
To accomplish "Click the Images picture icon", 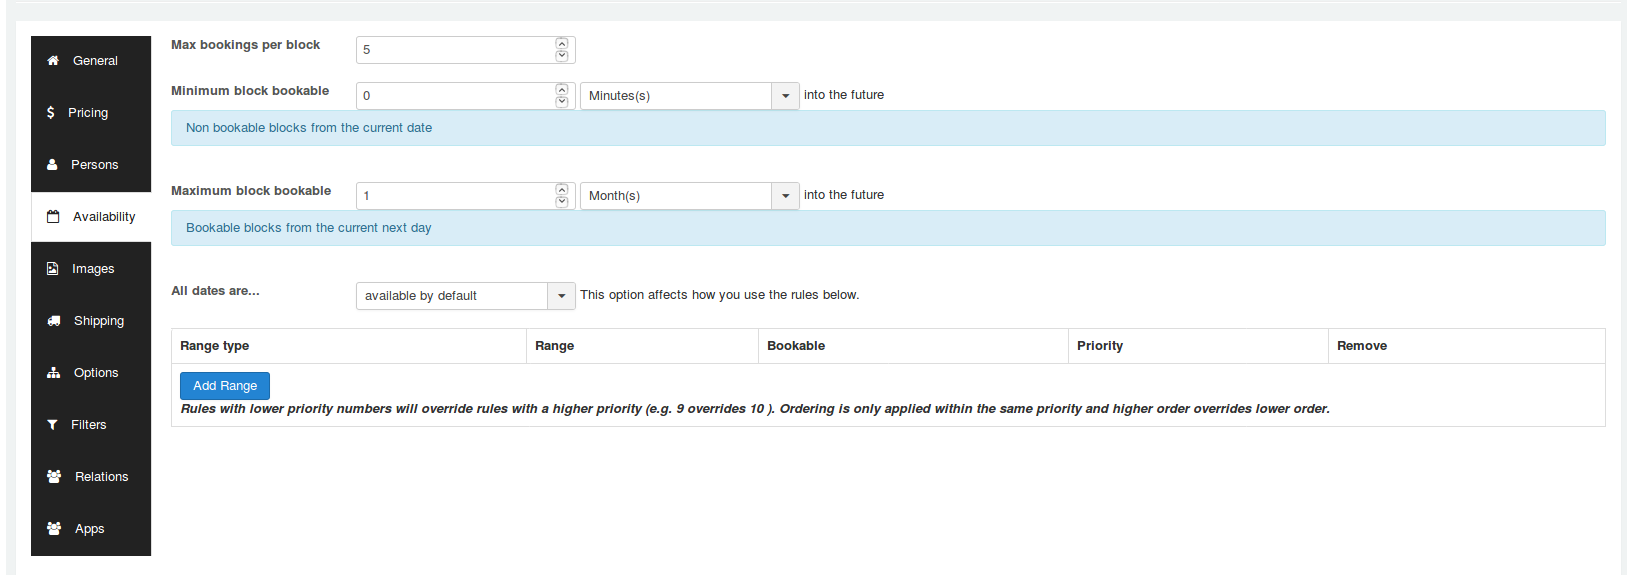I will click(x=53, y=269).
